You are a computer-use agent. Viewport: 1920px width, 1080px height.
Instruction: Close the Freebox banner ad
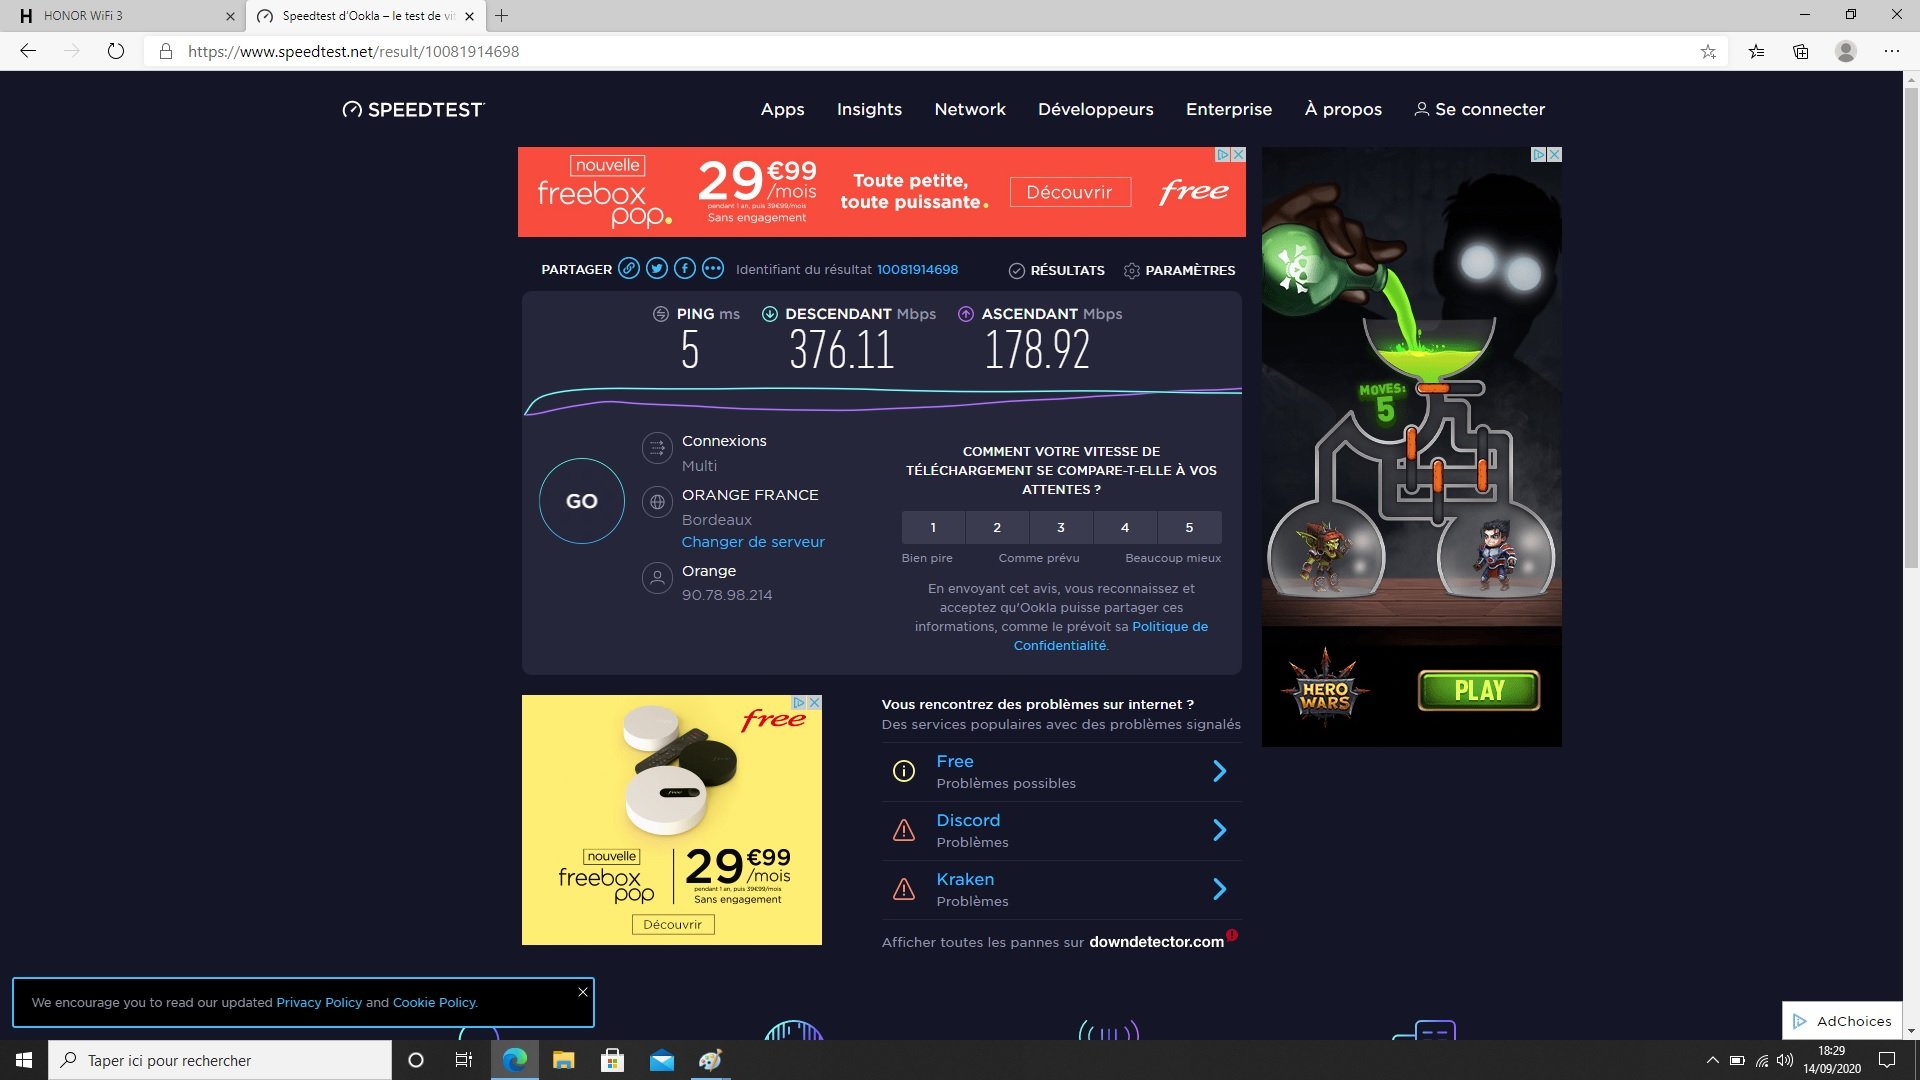pos(1238,154)
